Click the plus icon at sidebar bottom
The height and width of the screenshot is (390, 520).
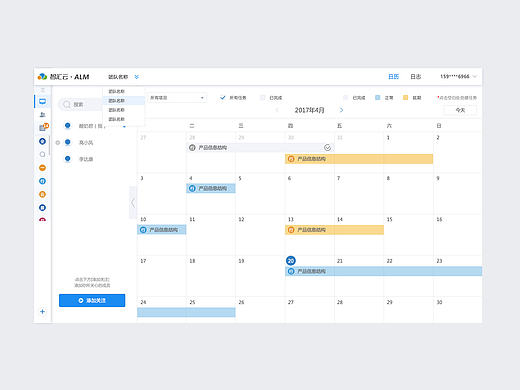coord(42,311)
